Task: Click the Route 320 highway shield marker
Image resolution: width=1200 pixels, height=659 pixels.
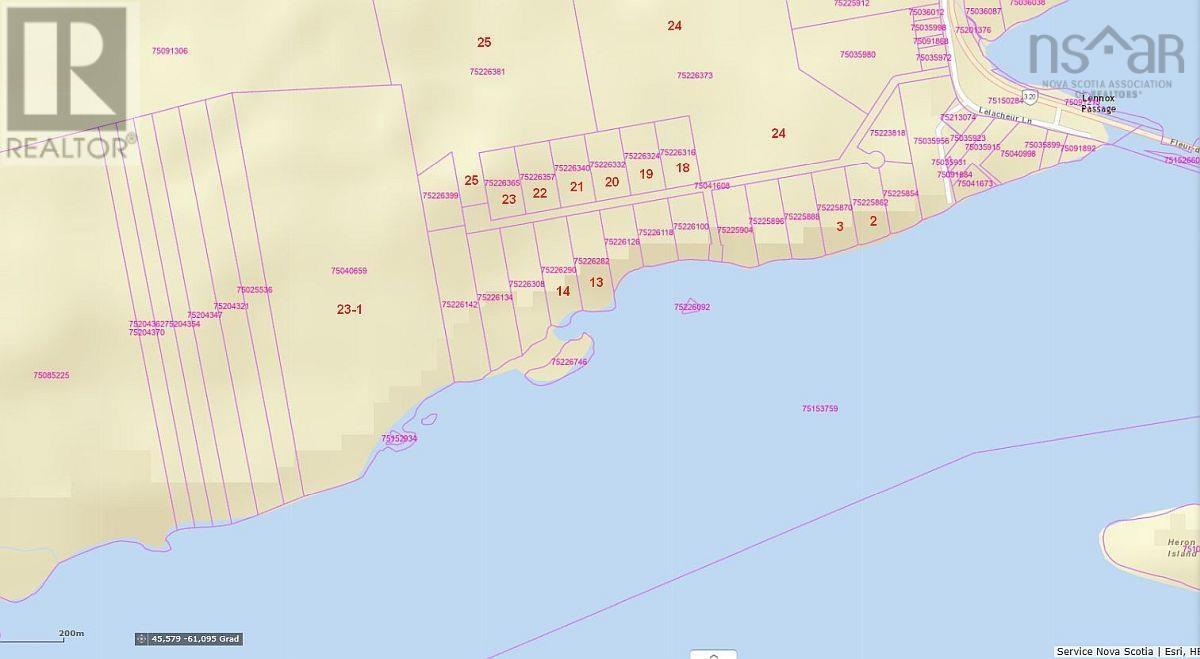Action: coord(1027,98)
